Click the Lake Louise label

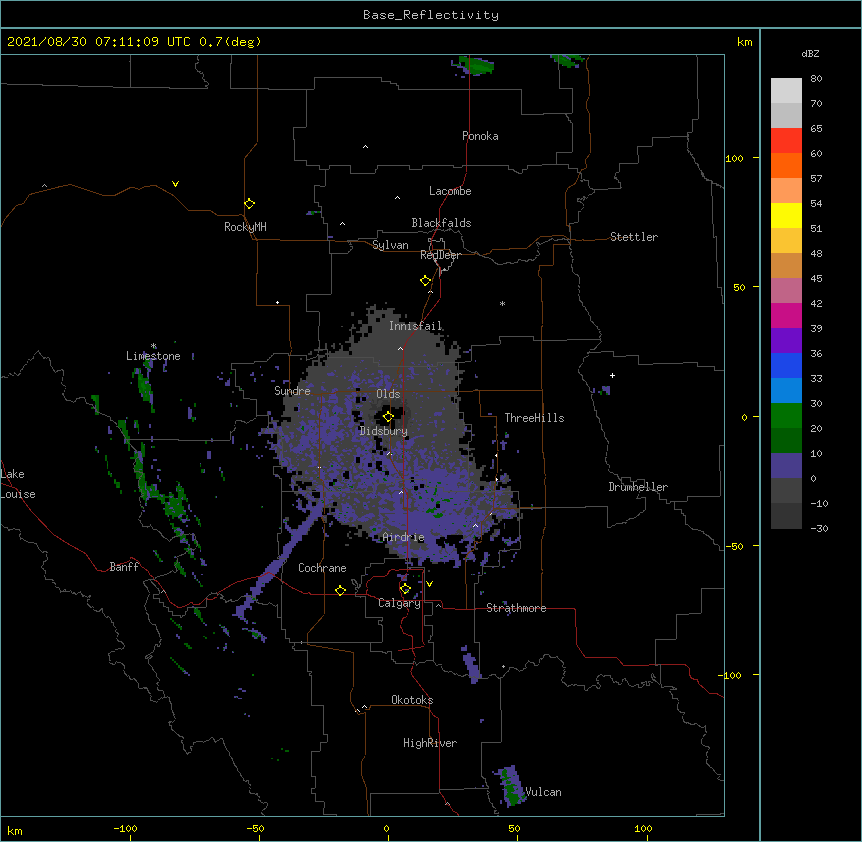point(18,484)
